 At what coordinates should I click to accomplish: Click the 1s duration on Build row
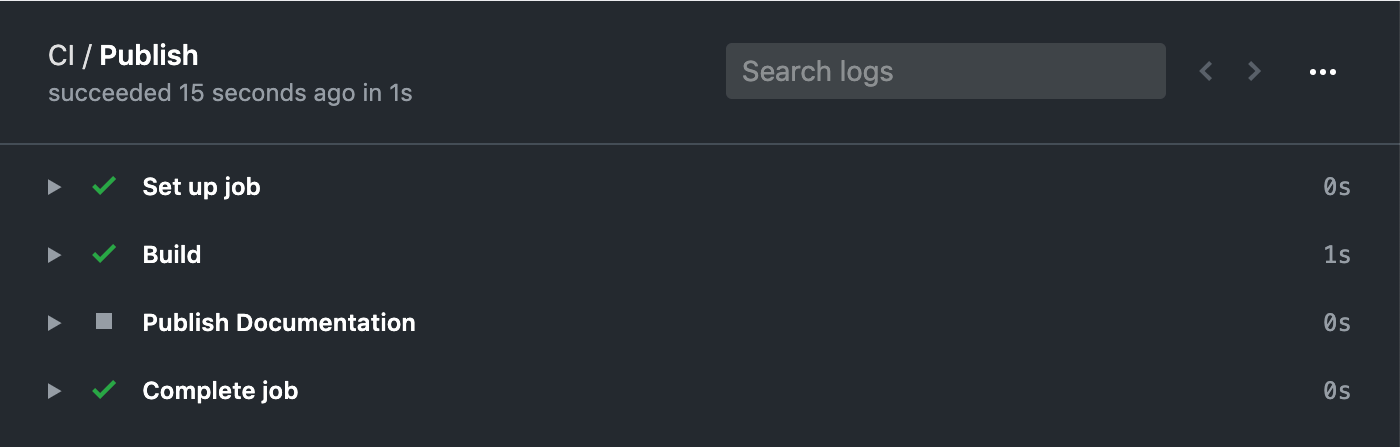[1337, 255]
